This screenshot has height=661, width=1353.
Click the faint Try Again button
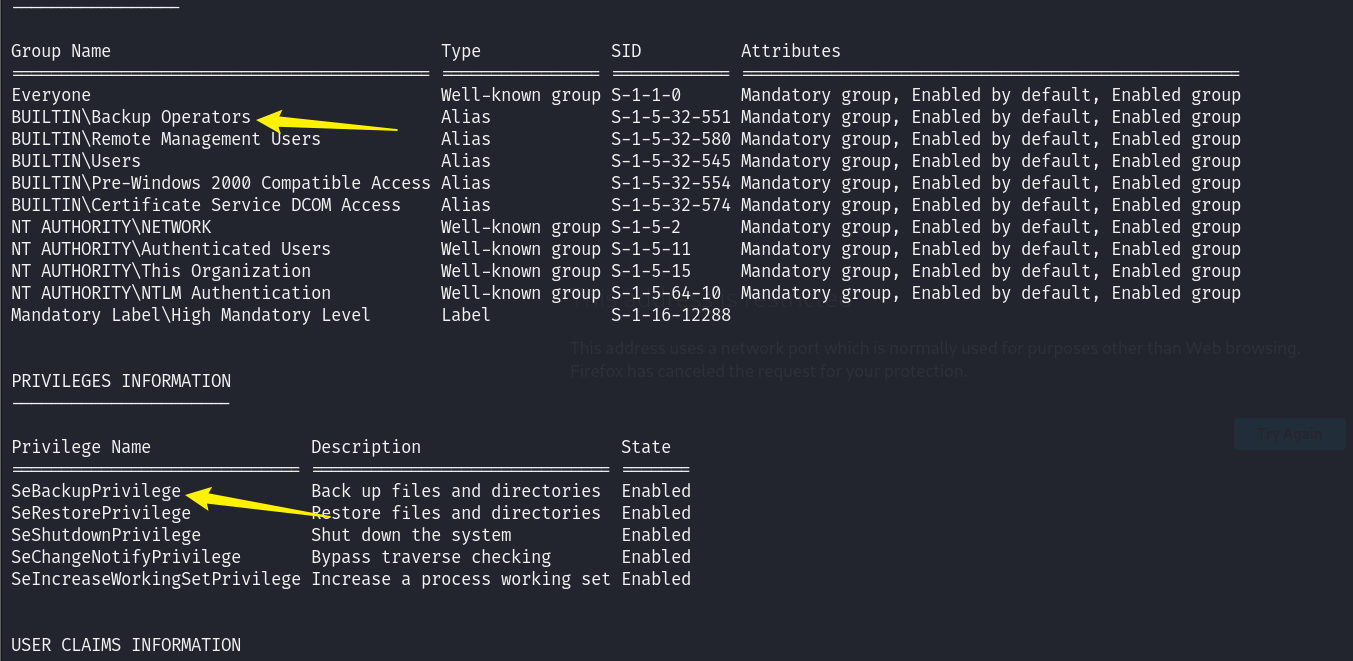(x=1290, y=434)
